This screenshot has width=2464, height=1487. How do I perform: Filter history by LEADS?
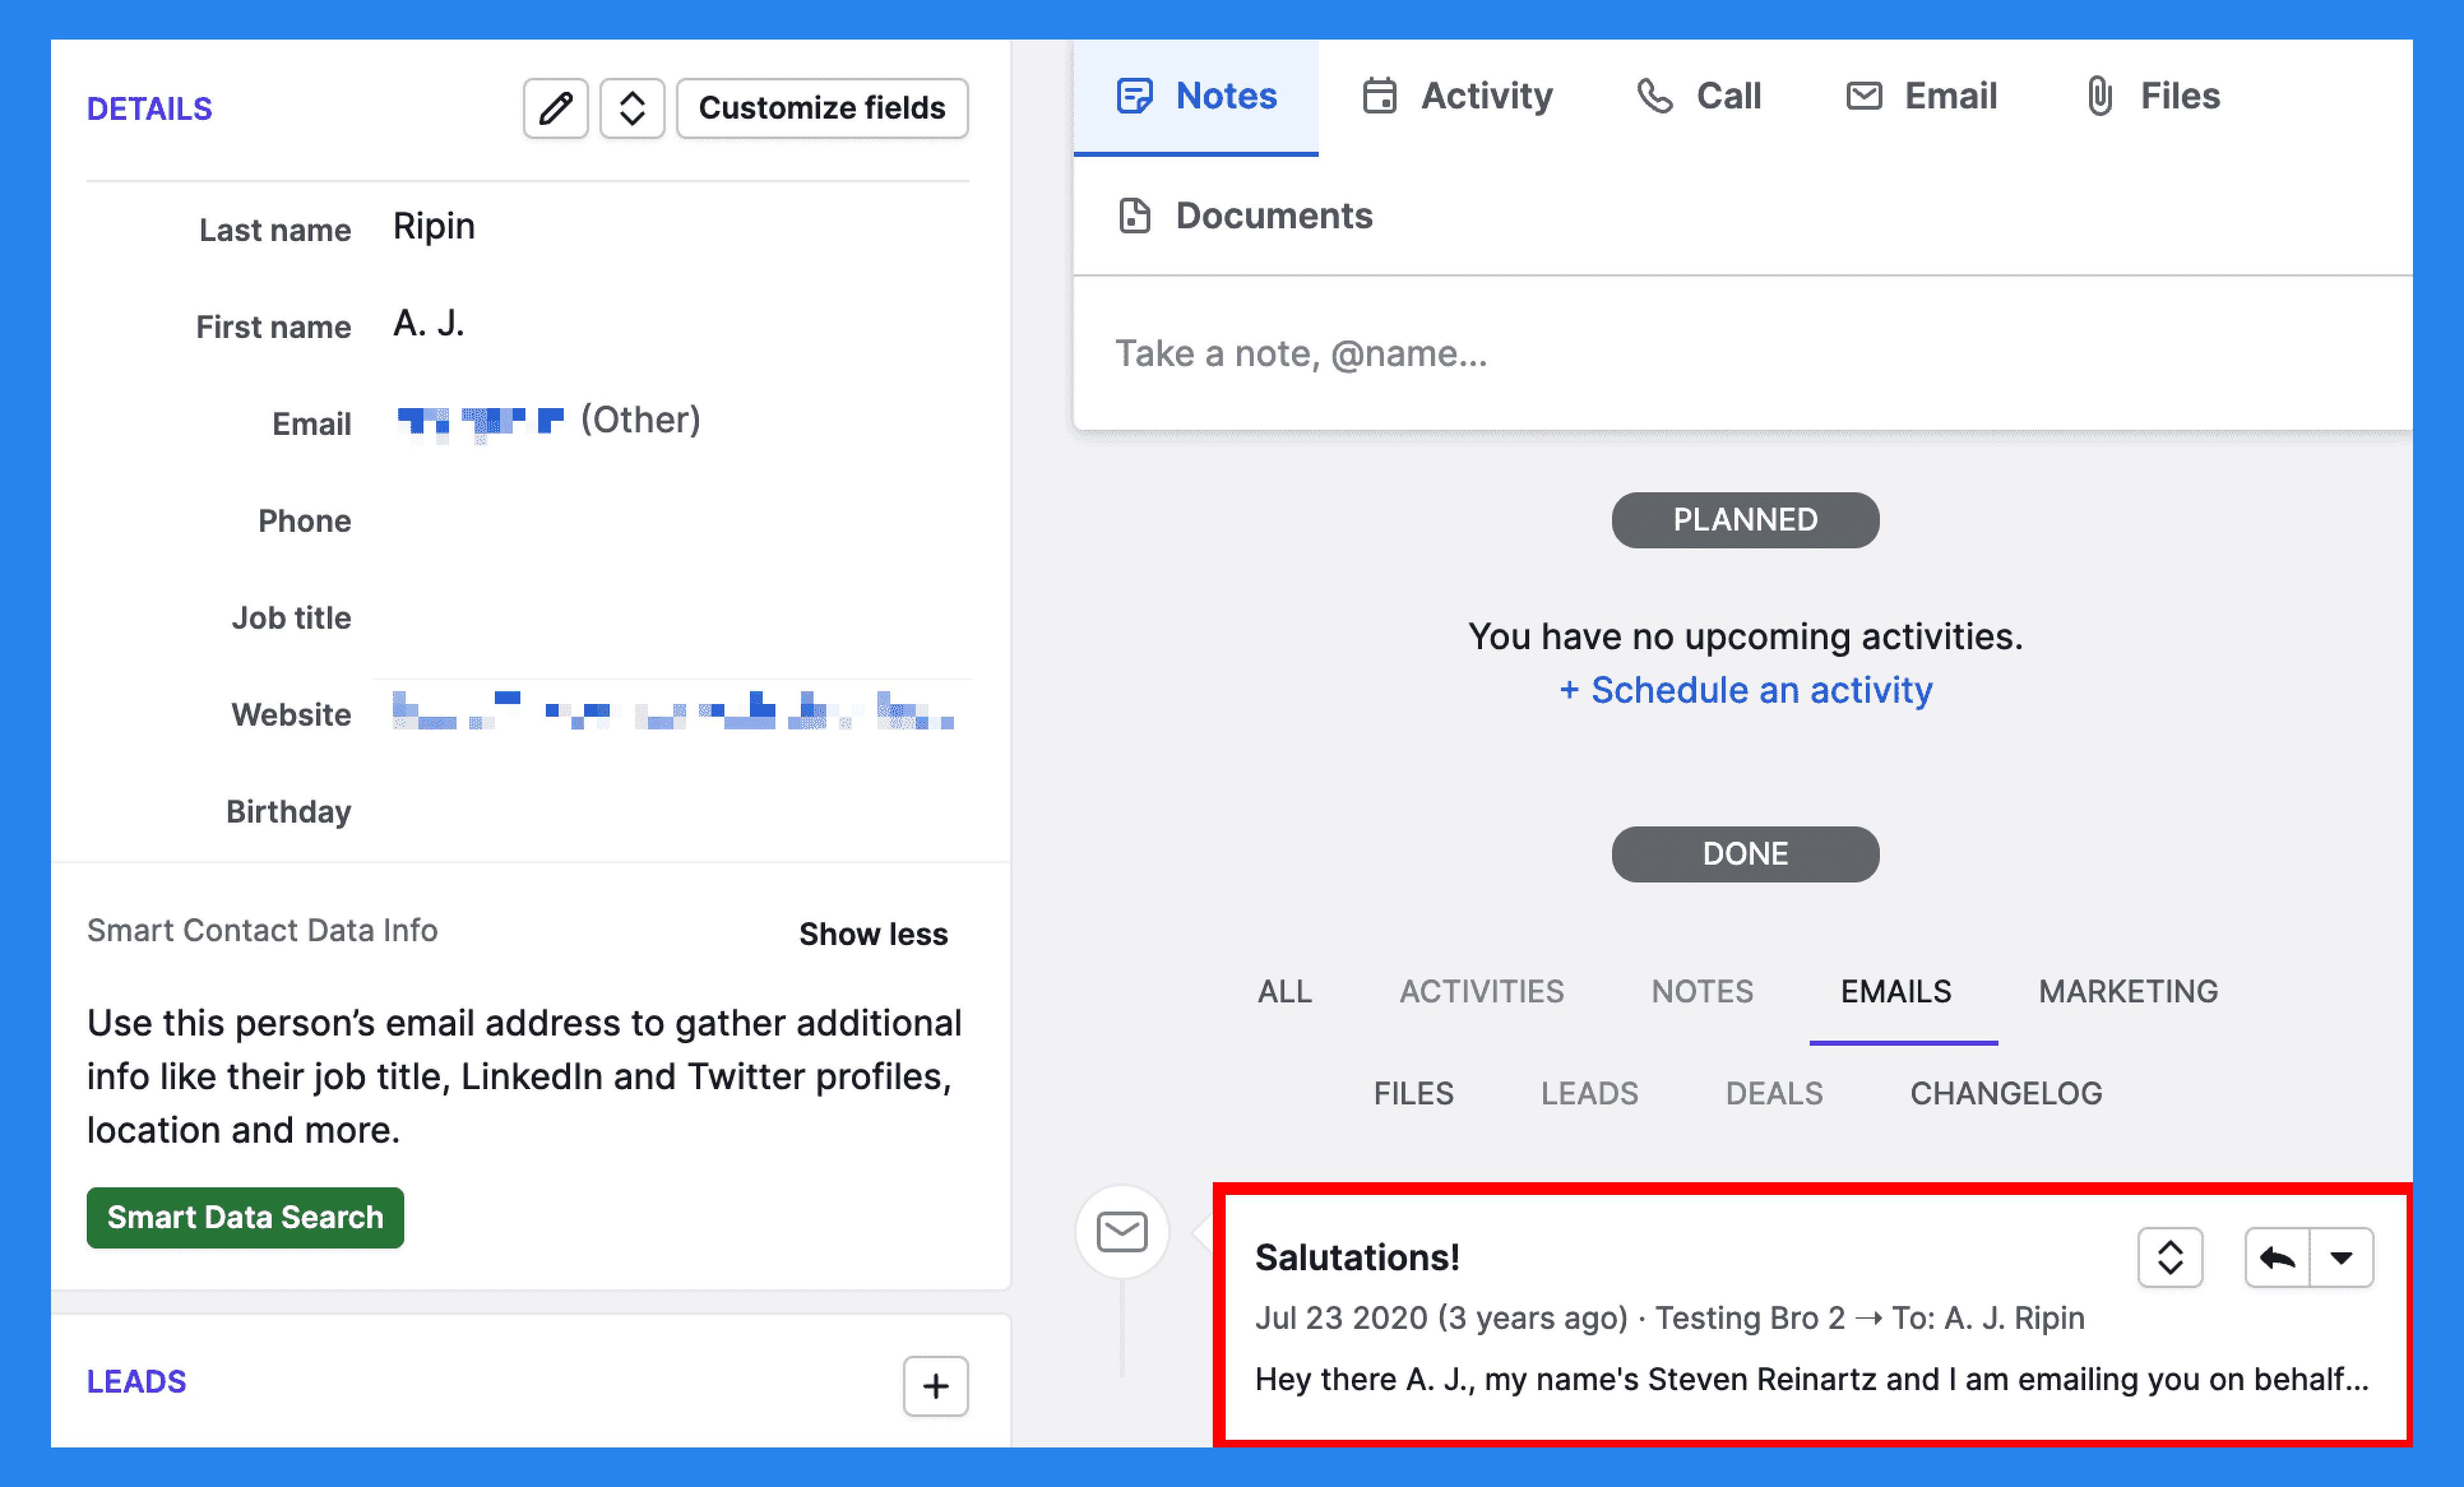1589,1094
